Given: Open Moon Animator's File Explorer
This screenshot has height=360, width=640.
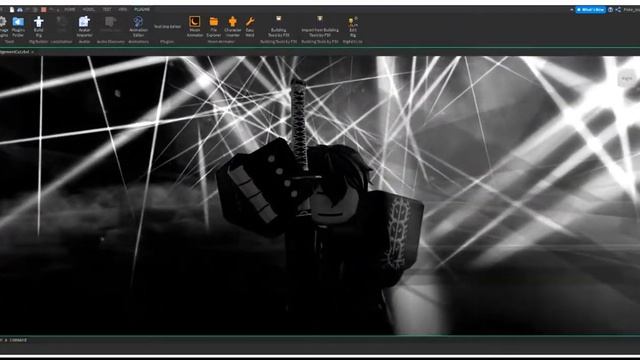Looking at the screenshot, I should pos(213,27).
